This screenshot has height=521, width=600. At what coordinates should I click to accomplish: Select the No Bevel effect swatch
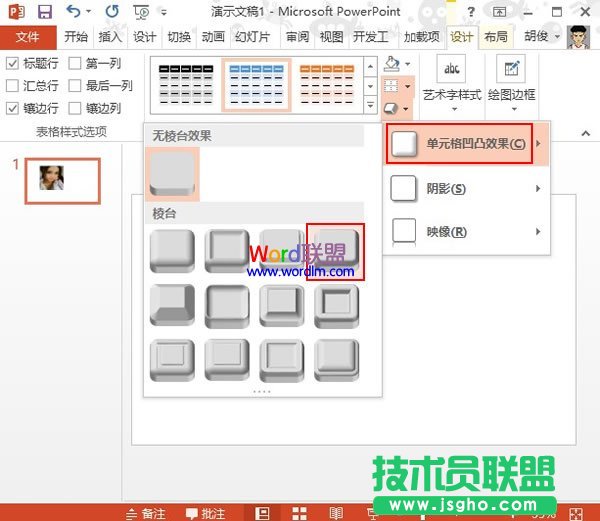point(172,174)
